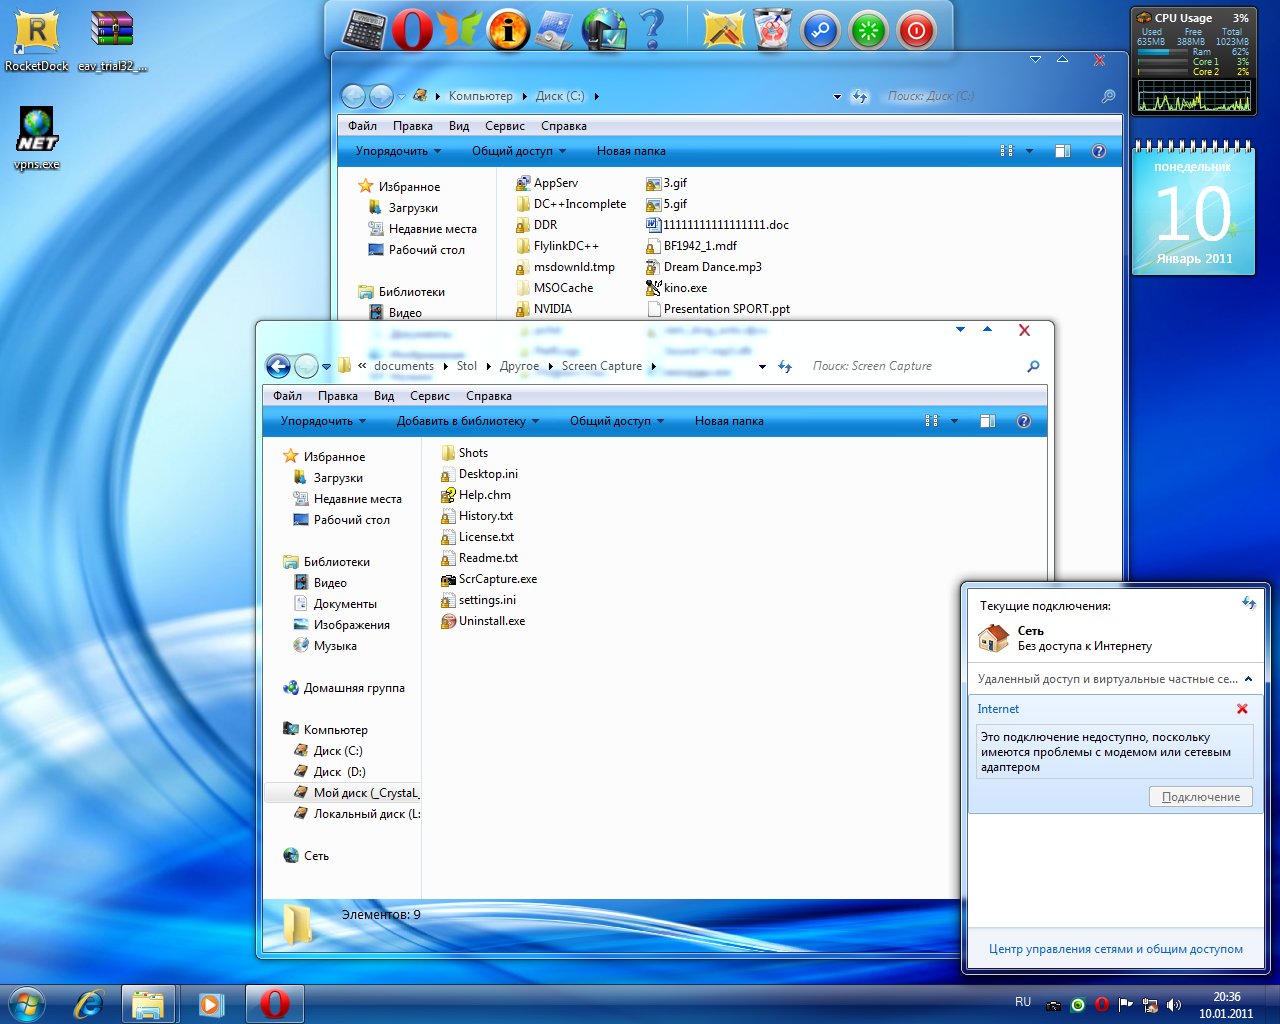Open the blue question mark help dock icon
This screenshot has width=1280, height=1024.
652,29
